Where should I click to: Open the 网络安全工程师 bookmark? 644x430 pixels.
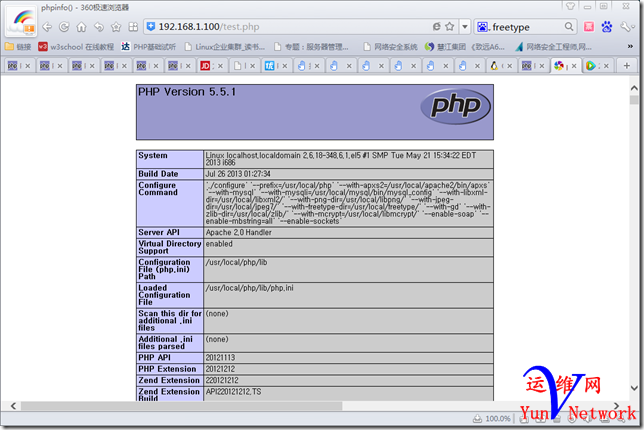(554, 47)
